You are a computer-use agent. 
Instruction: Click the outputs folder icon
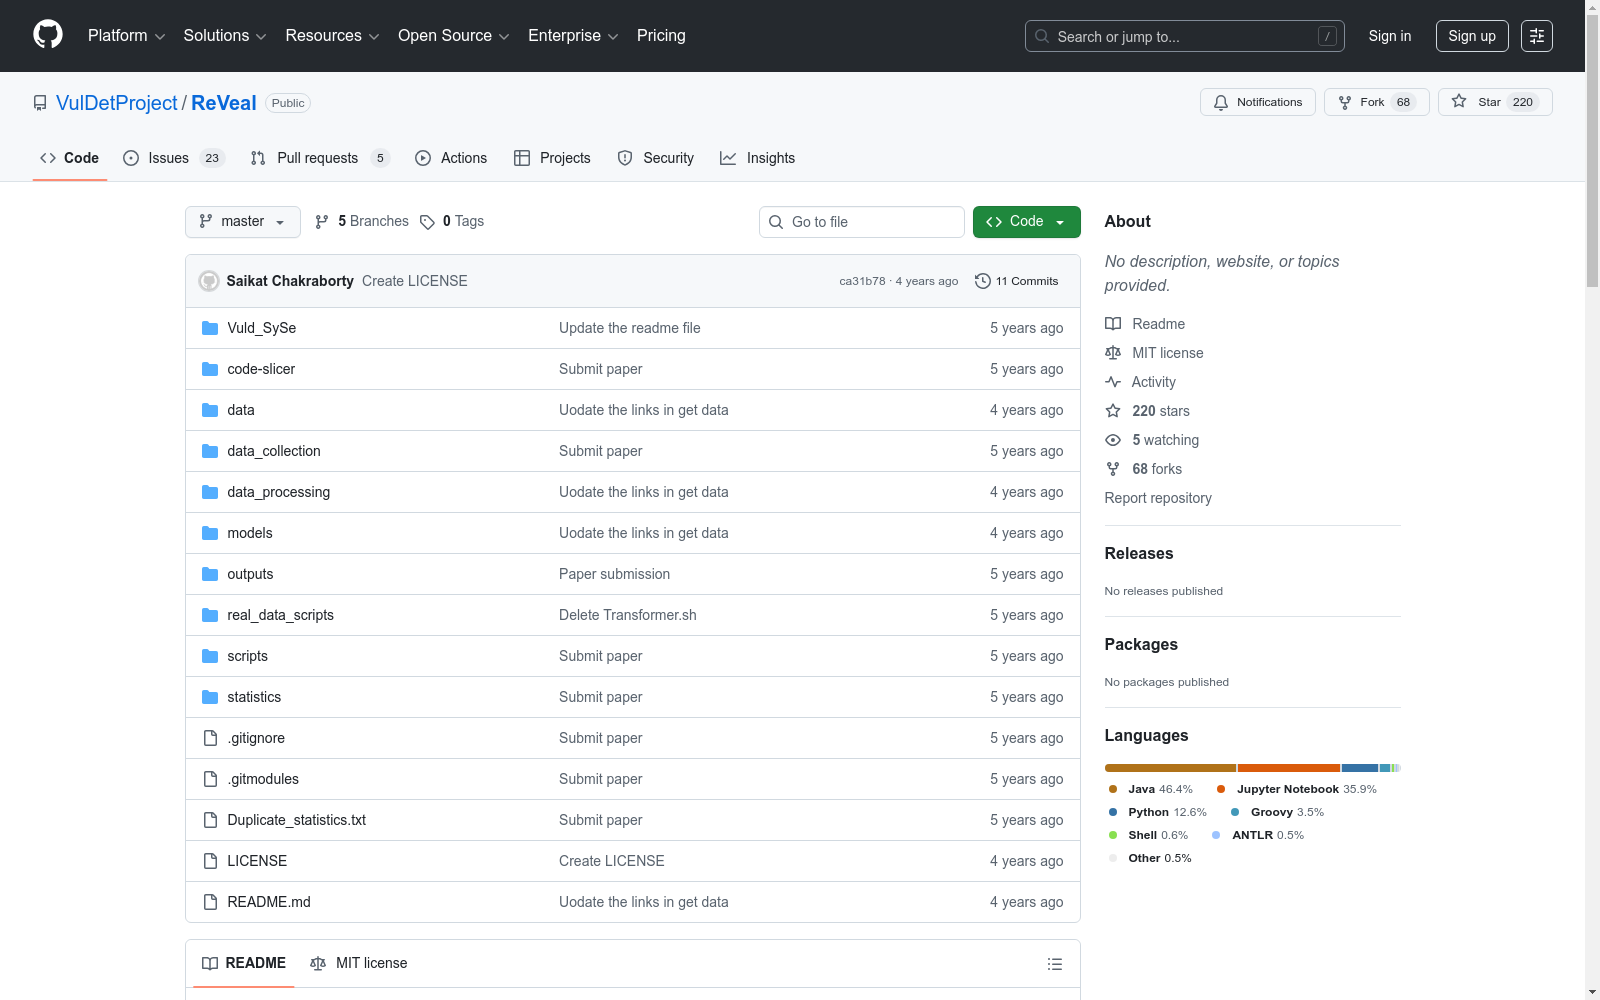tap(210, 574)
